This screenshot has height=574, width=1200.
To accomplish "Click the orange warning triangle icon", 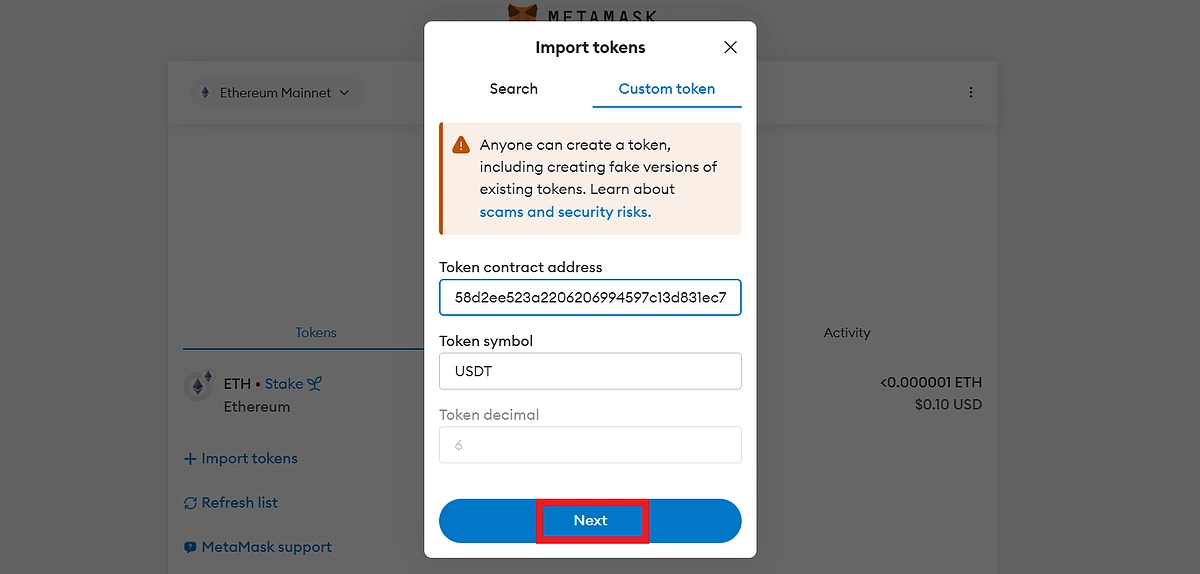I will [x=461, y=145].
